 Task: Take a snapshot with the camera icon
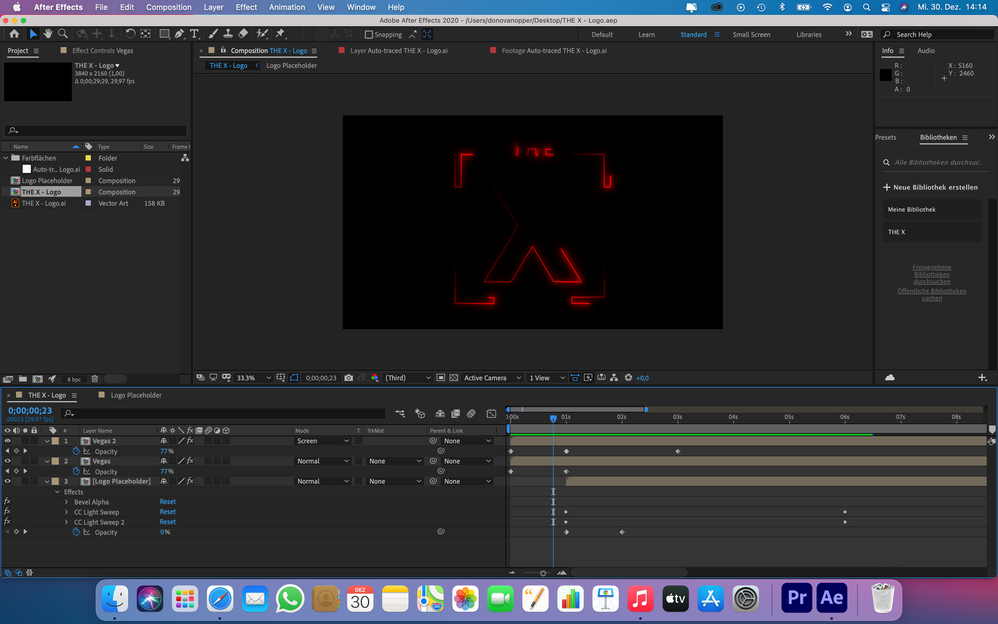tap(348, 378)
